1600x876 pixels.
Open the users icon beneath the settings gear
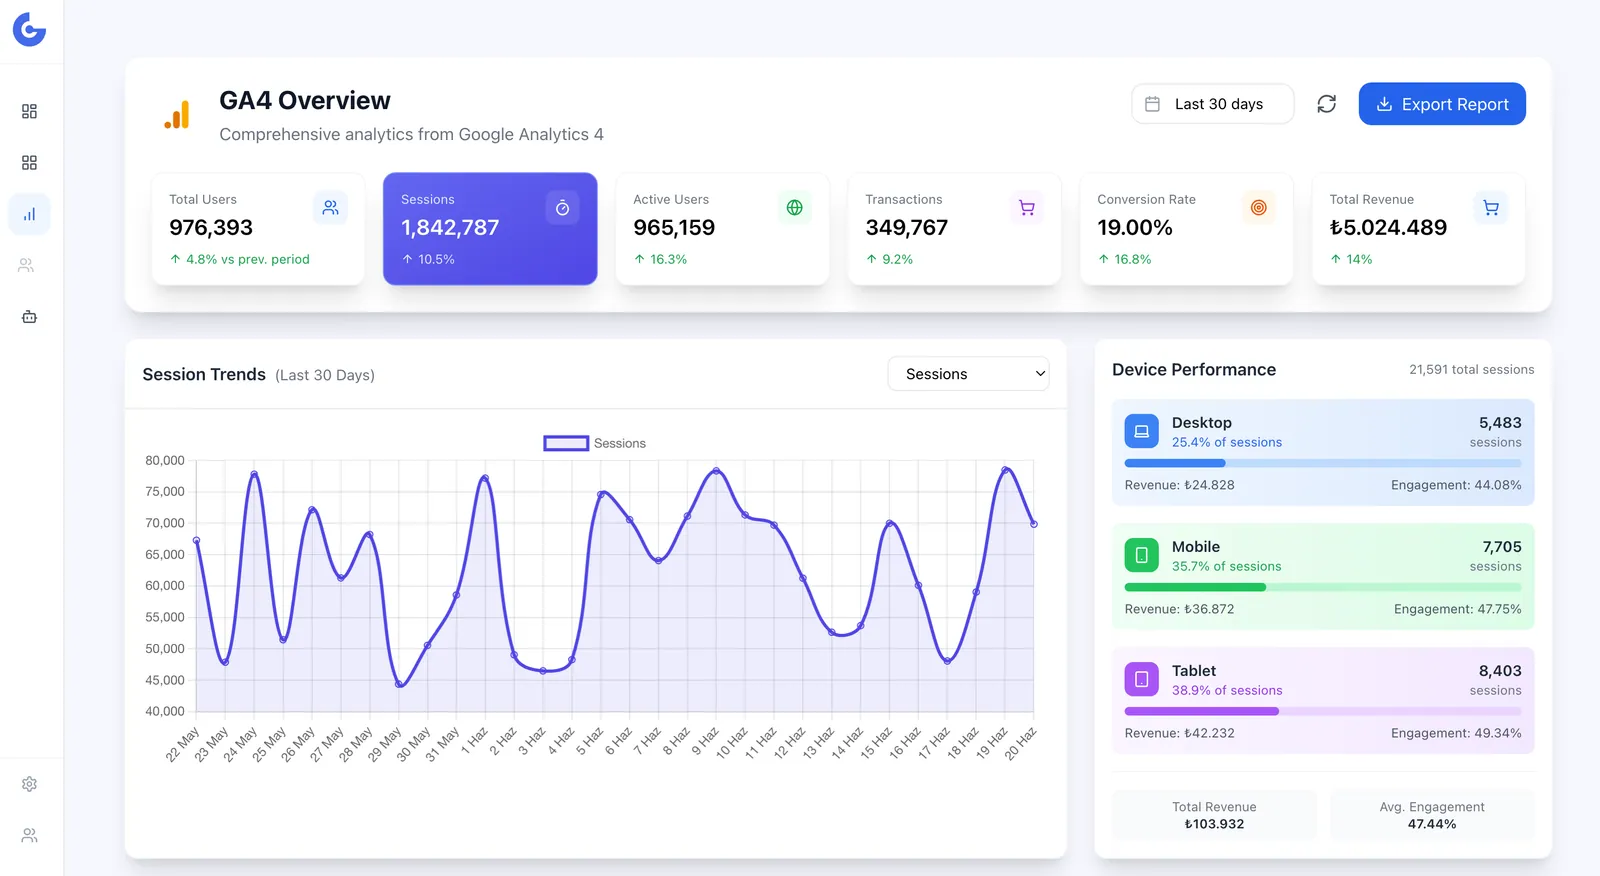pyautogui.click(x=29, y=835)
